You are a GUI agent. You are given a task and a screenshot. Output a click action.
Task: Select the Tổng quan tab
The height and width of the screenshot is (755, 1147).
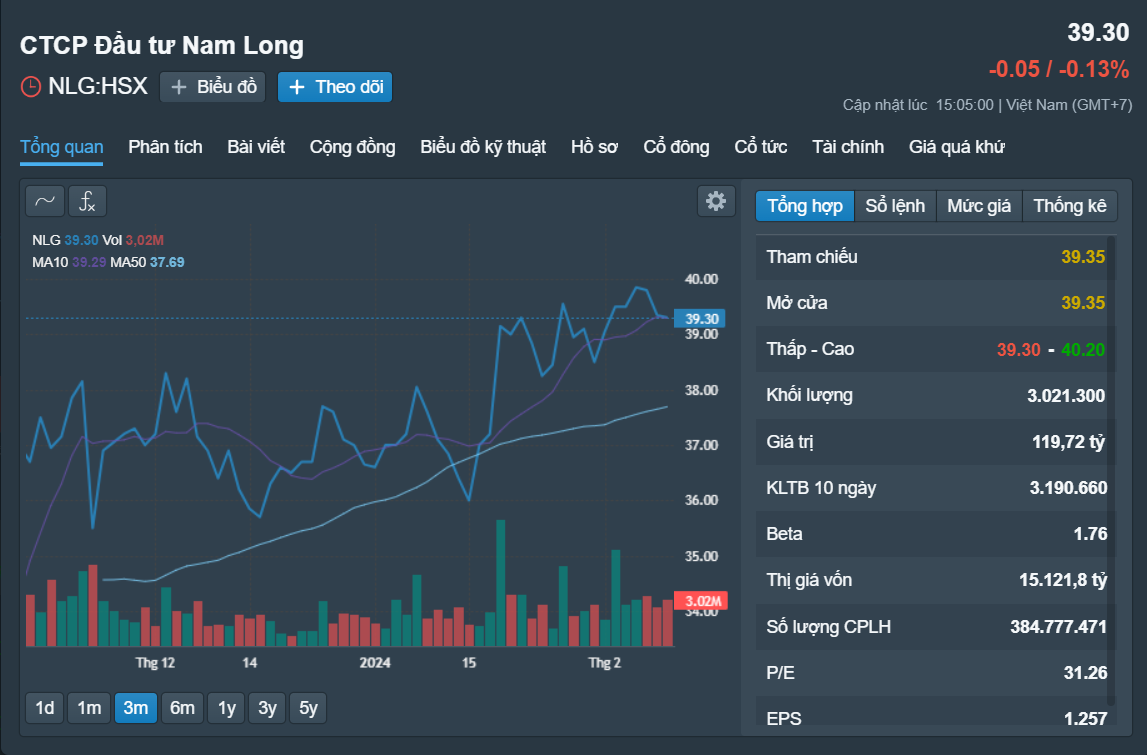coord(61,147)
